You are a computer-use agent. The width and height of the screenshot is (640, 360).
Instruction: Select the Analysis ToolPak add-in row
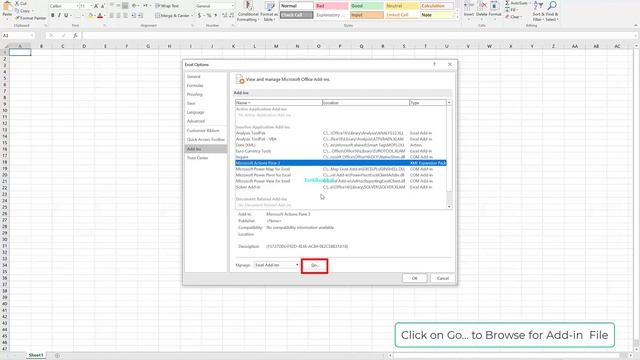(341, 133)
